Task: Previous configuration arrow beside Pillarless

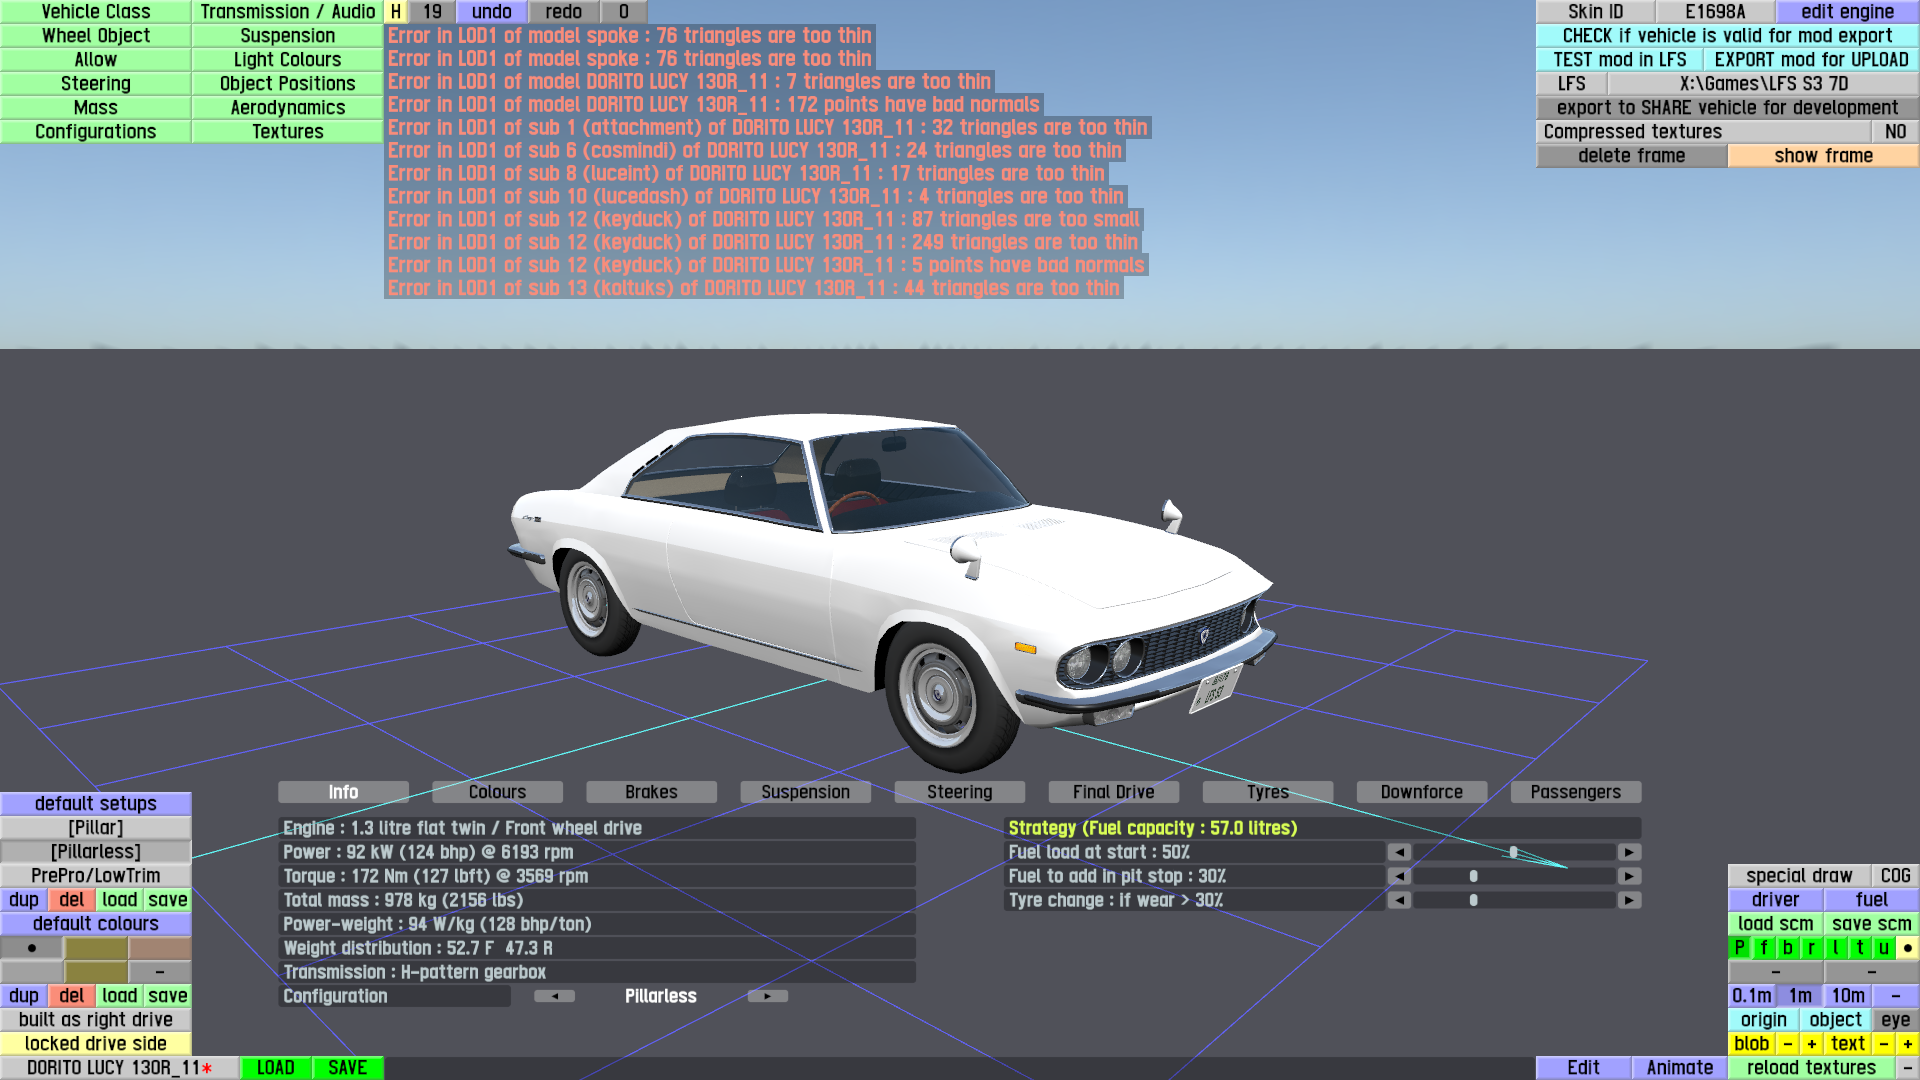Action: tap(554, 996)
